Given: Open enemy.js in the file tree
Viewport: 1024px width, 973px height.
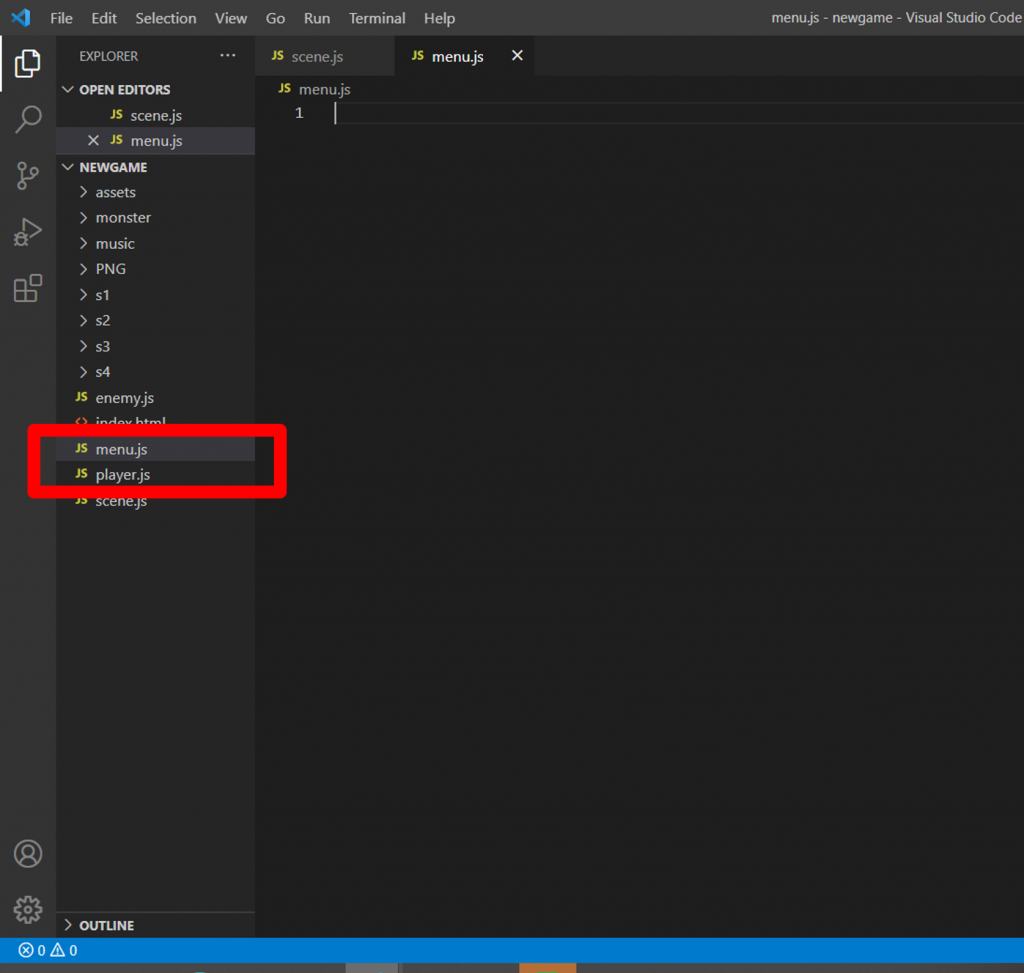Looking at the screenshot, I should pyautogui.click(x=155, y=397).
